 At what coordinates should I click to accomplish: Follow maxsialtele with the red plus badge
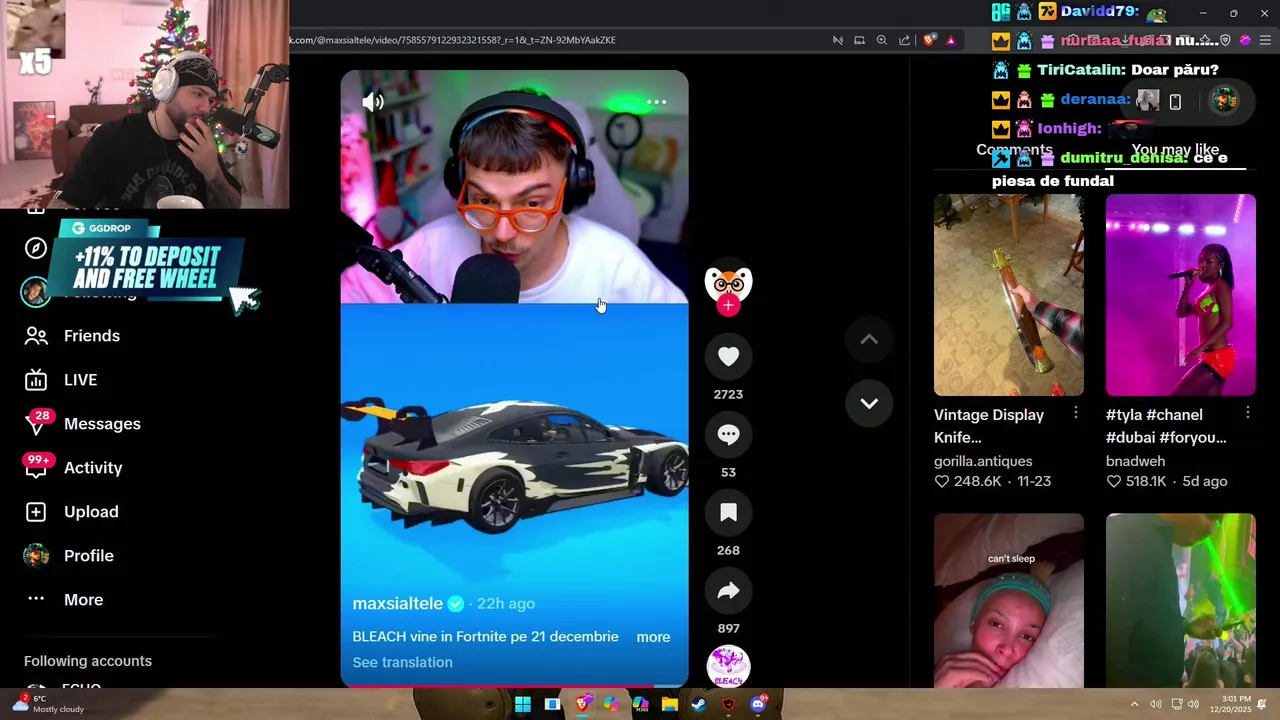[x=728, y=305]
